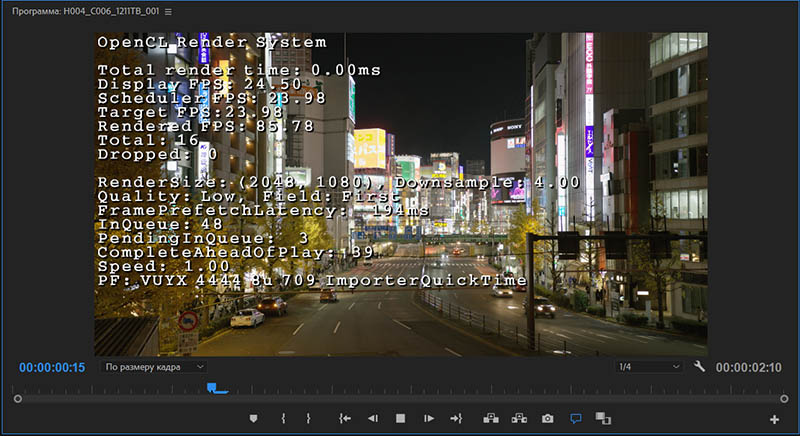
Task: Click the right zoom scrollbar handle
Action: (x=784, y=399)
